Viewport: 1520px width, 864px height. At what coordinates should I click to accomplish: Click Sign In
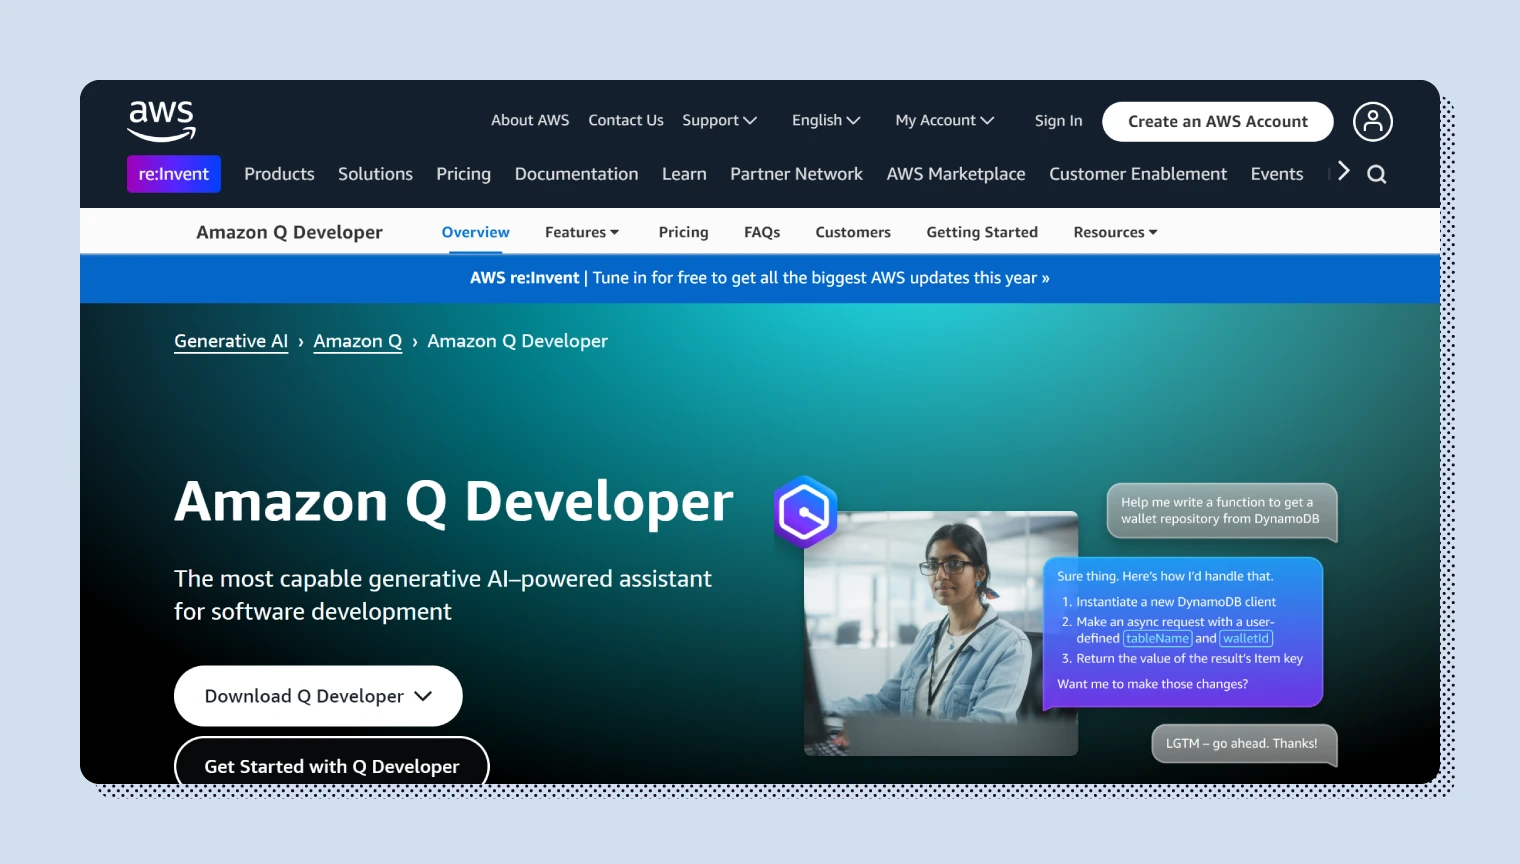1058,120
